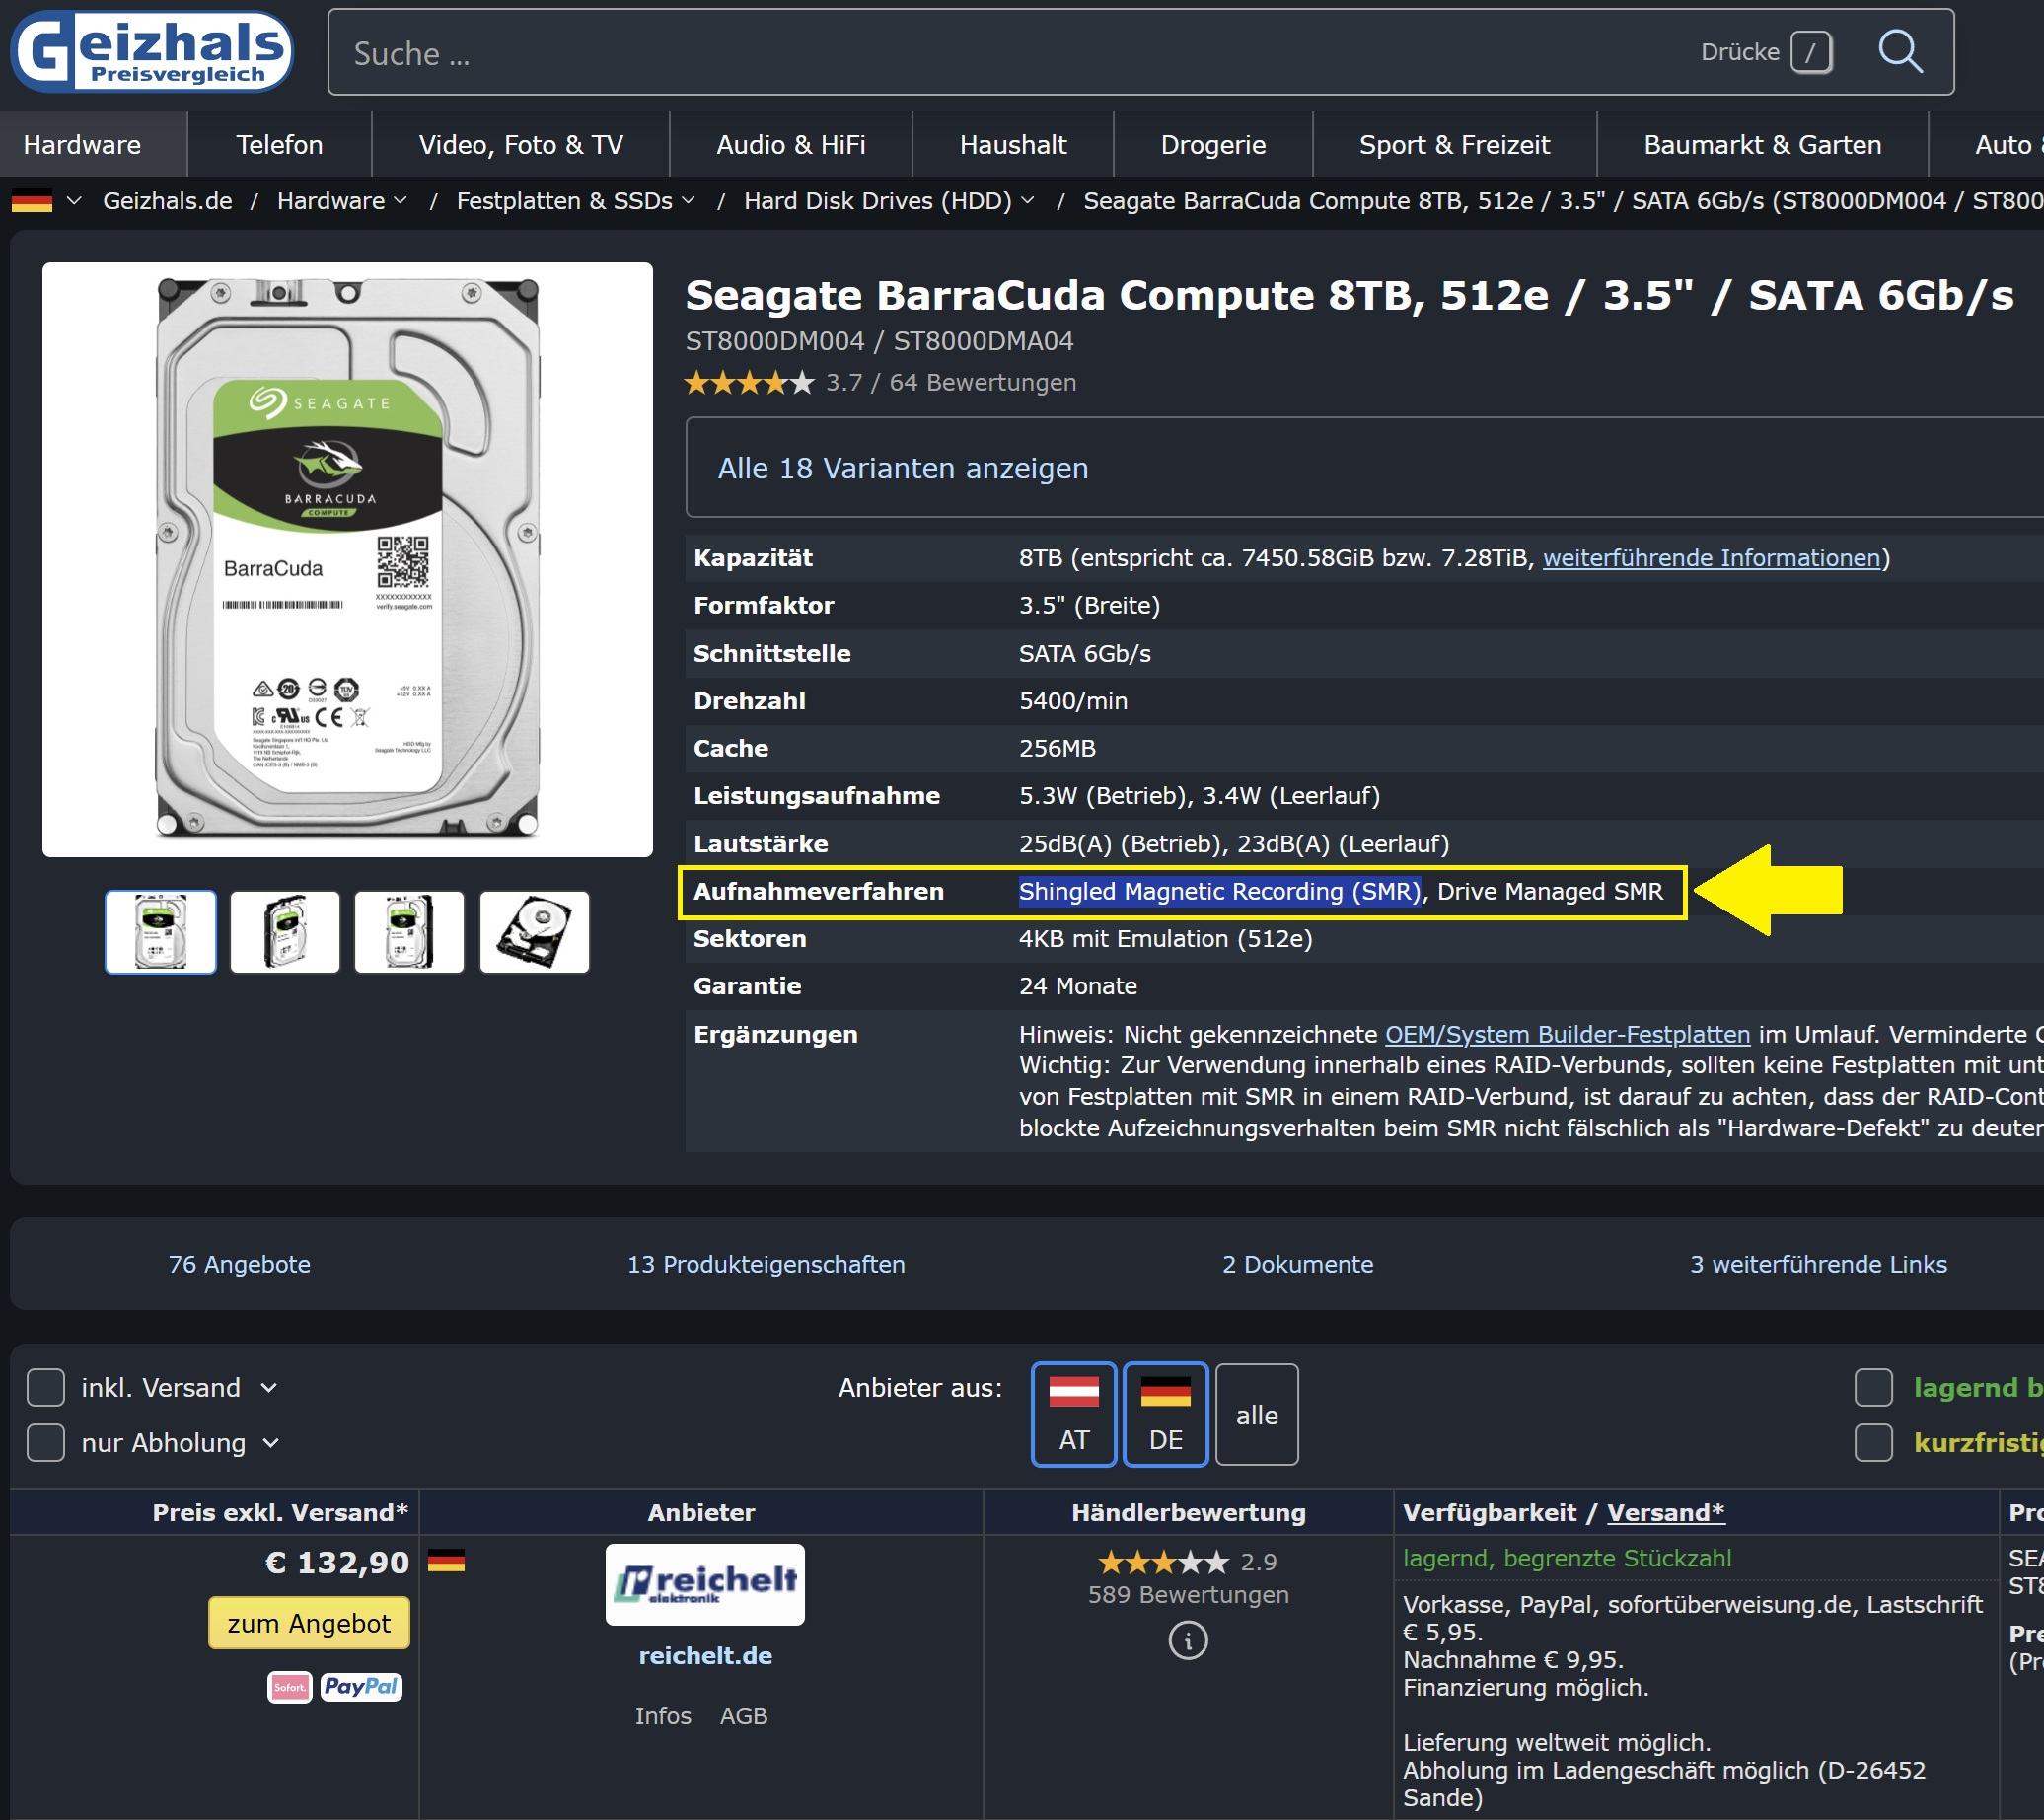Click the reichelt elektronik merchant logo
Image resolution: width=2044 pixels, height=1820 pixels.
click(x=704, y=1584)
